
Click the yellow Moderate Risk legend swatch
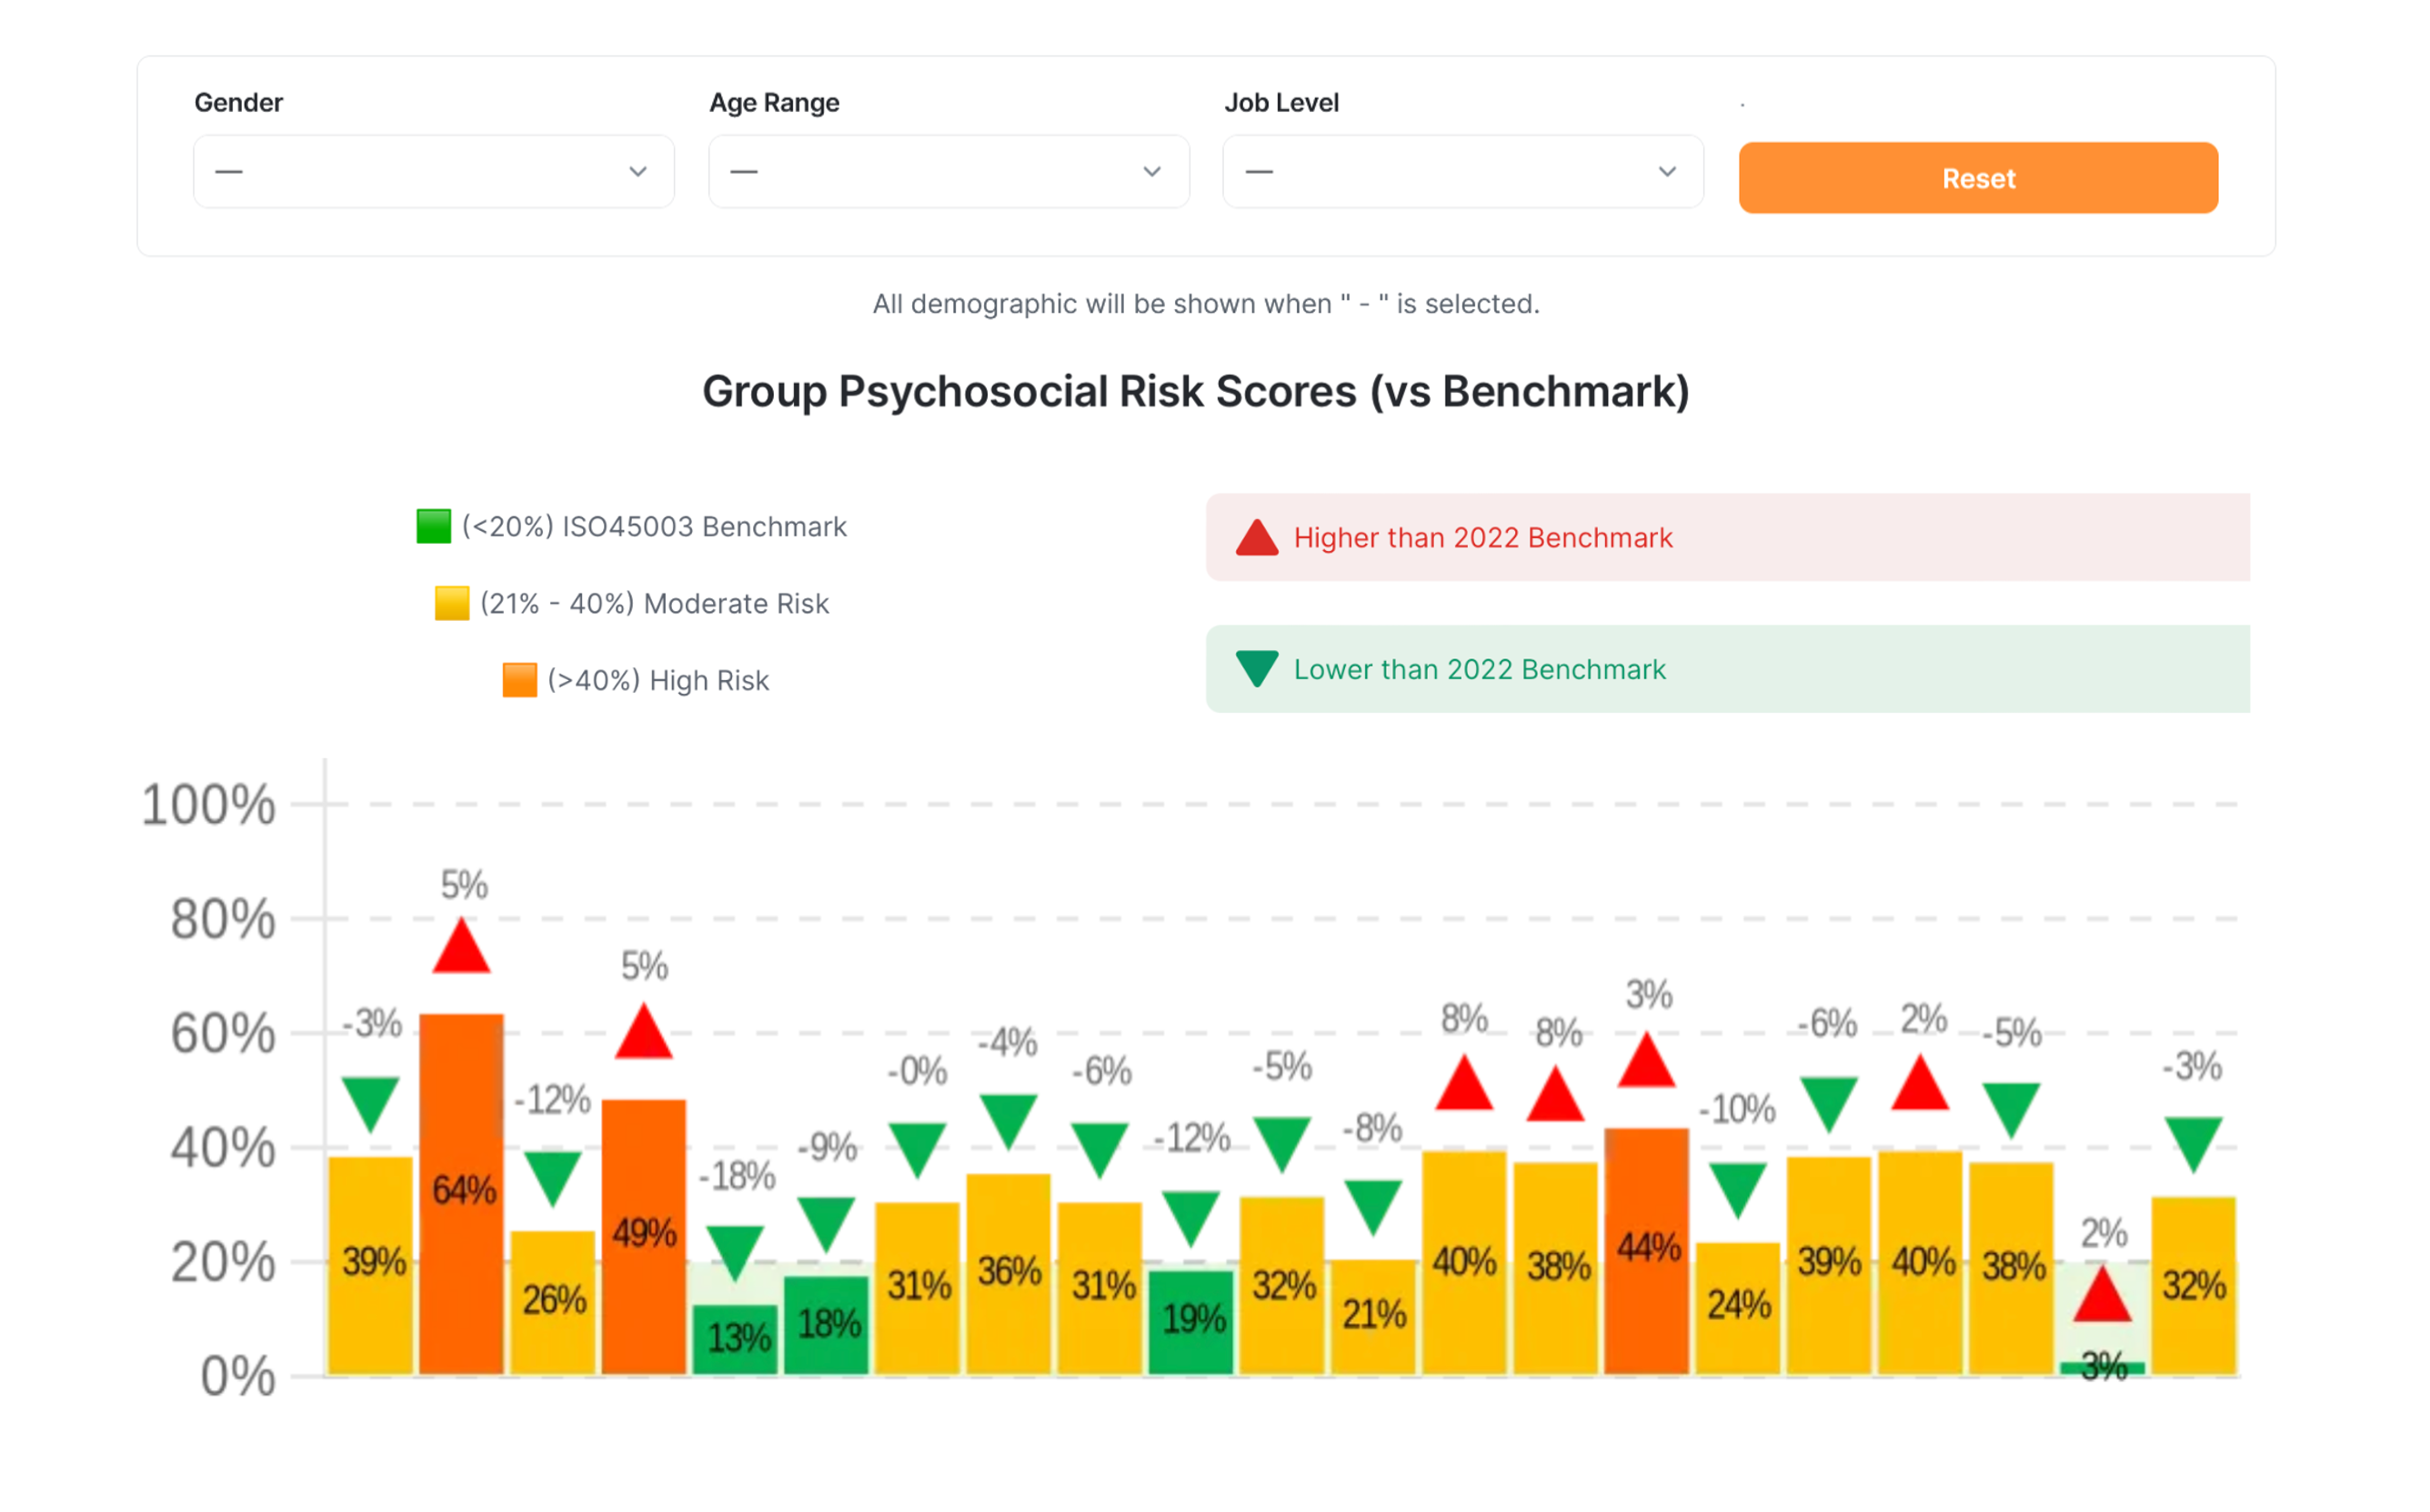click(451, 603)
